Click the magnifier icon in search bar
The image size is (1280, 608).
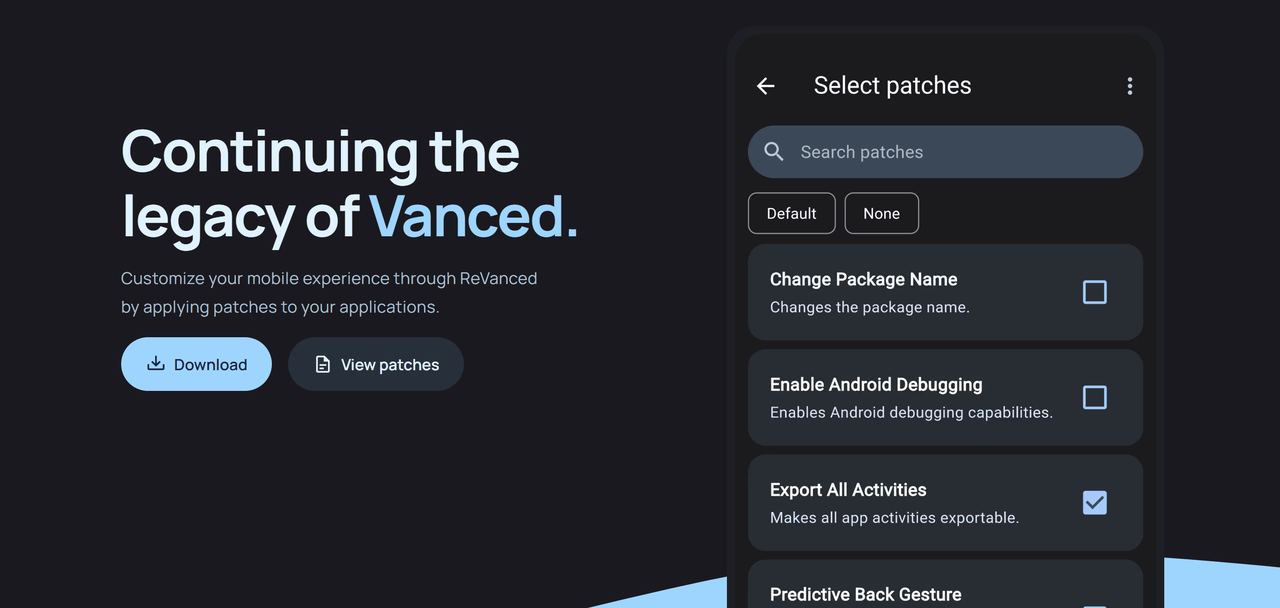coord(774,152)
